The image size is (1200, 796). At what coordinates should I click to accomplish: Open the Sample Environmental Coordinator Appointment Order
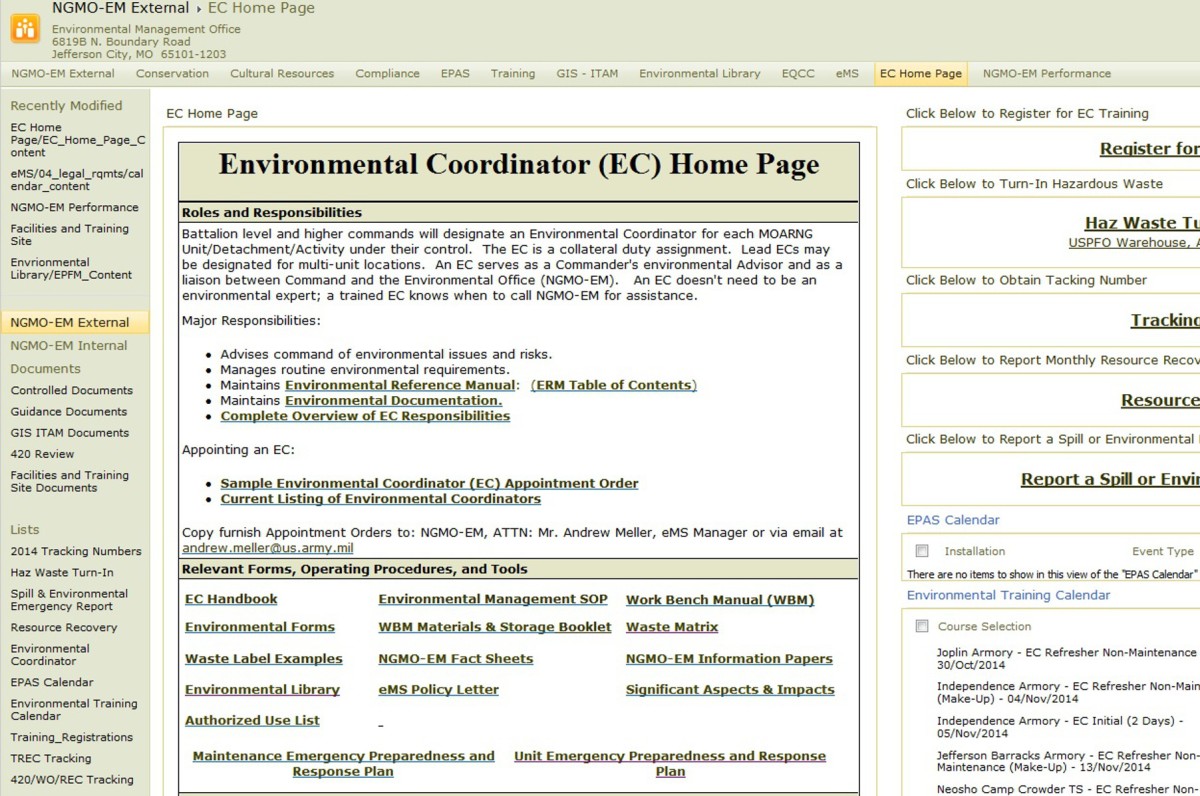tap(428, 482)
